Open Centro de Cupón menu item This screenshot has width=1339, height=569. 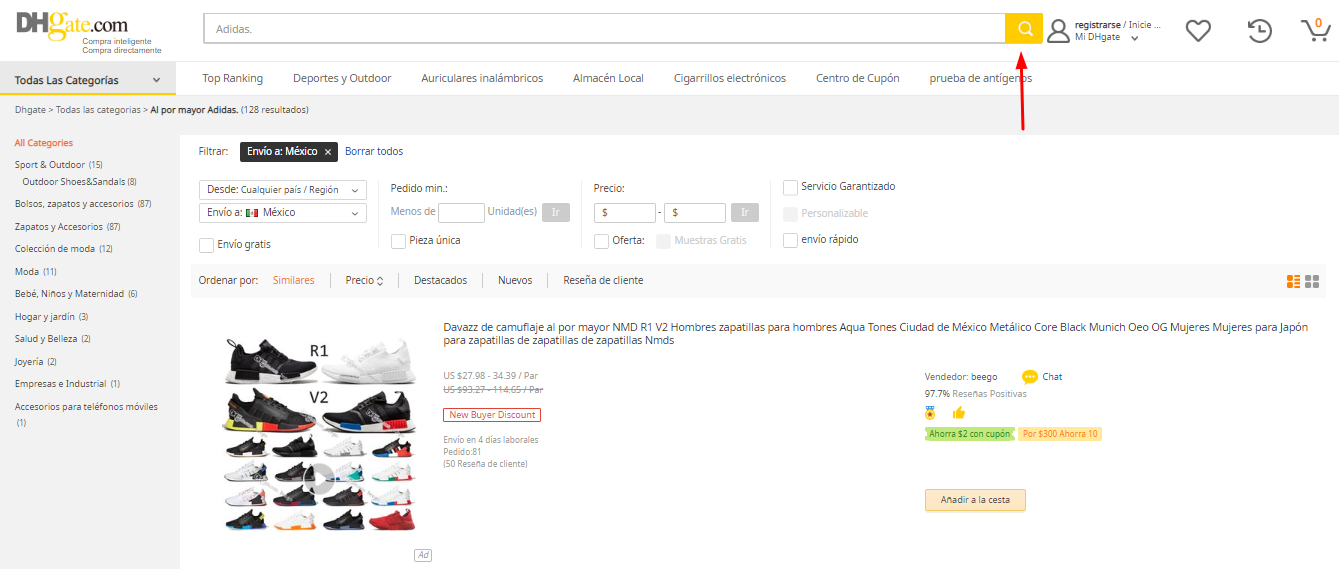(x=857, y=78)
